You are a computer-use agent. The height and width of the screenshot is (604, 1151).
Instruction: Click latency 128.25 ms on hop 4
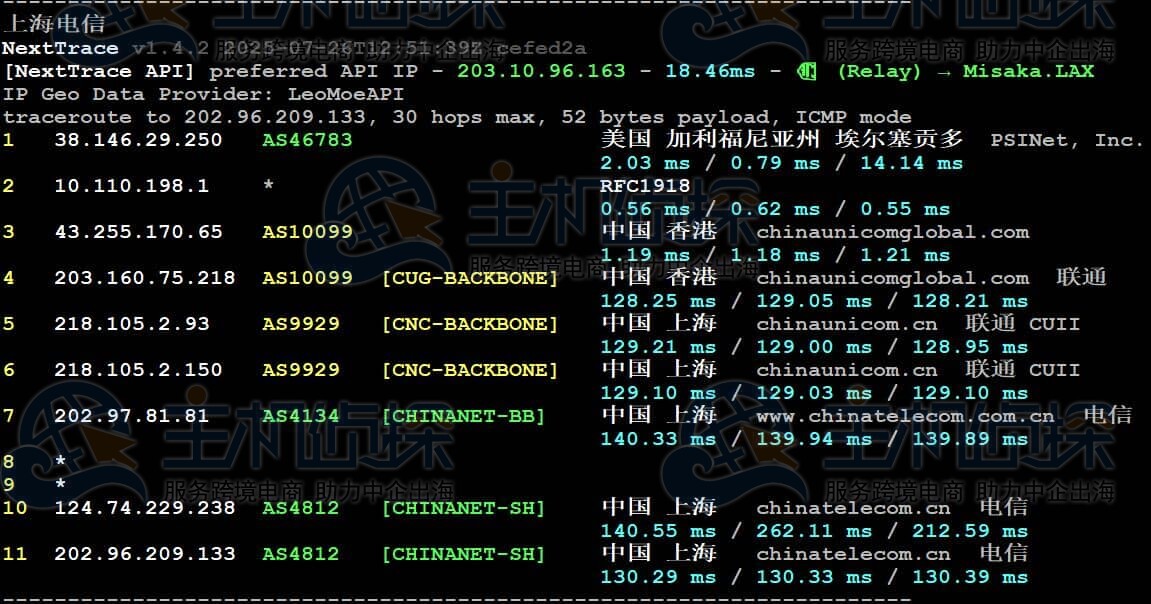(x=658, y=301)
